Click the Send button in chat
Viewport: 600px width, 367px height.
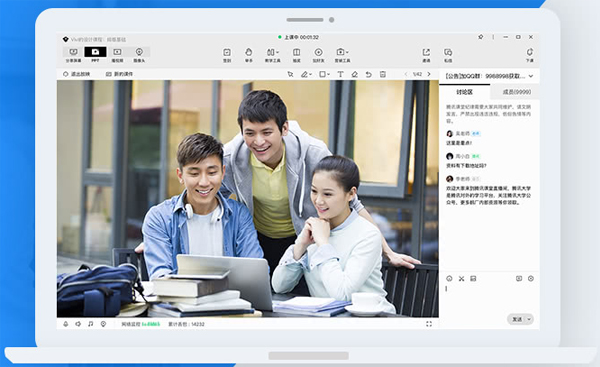tap(517, 319)
